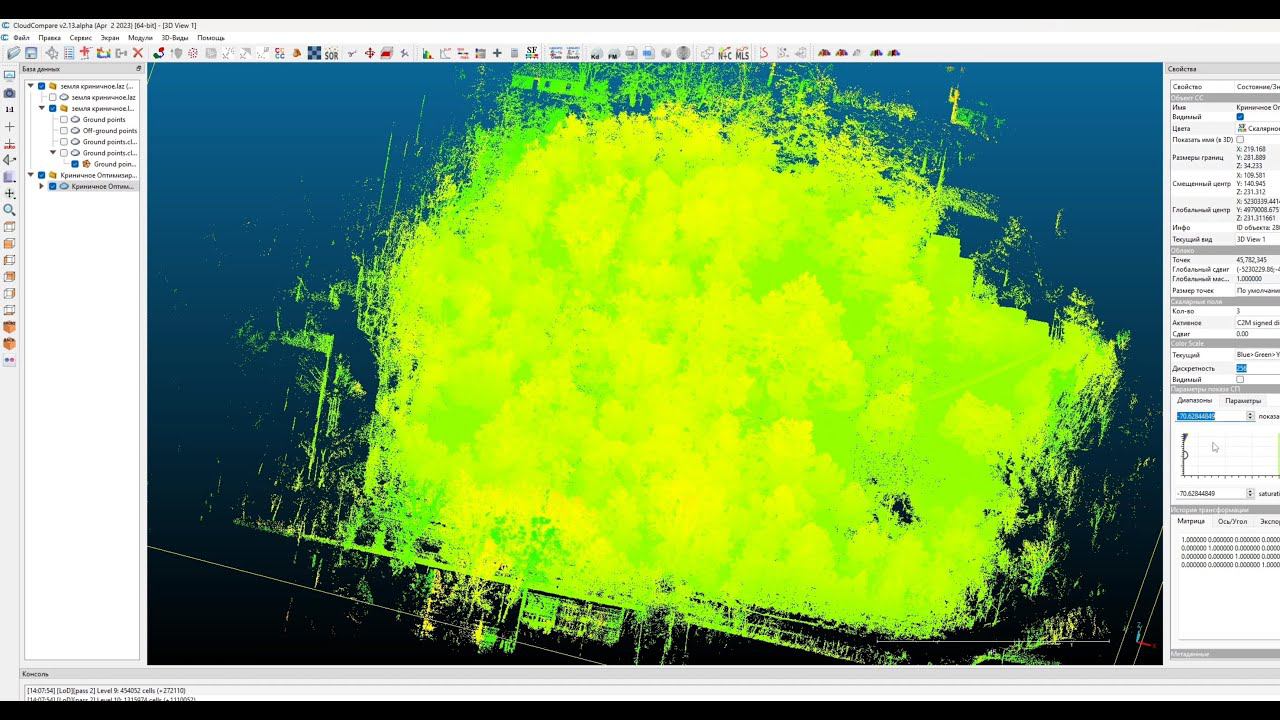Click the red X Delete icon

(x=138, y=53)
